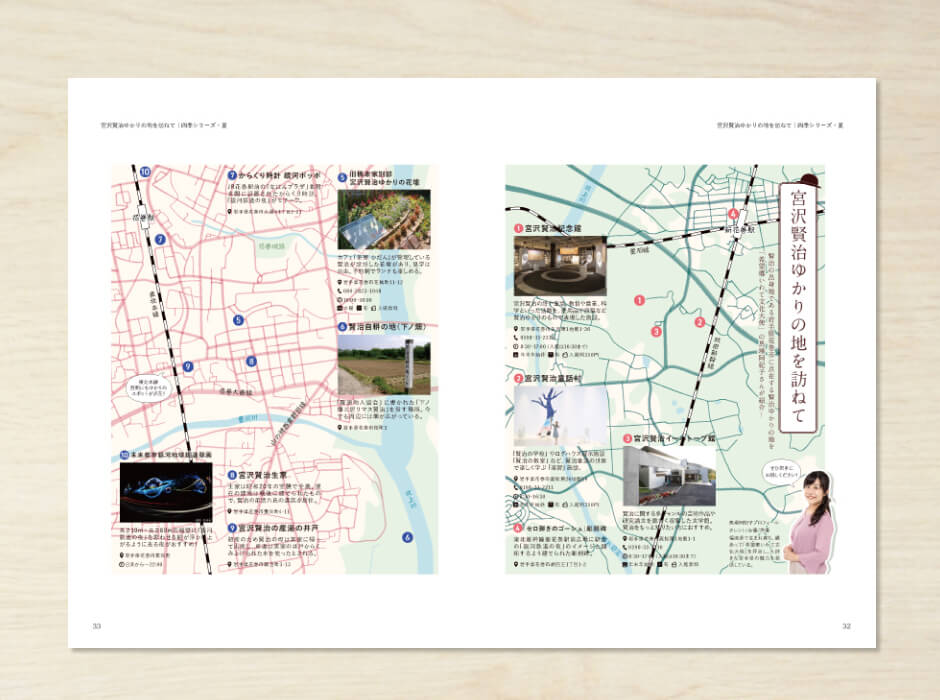The image size is (940, 700).
Task: Click pink map marker 1 on the green map
Action: pyautogui.click(x=639, y=299)
